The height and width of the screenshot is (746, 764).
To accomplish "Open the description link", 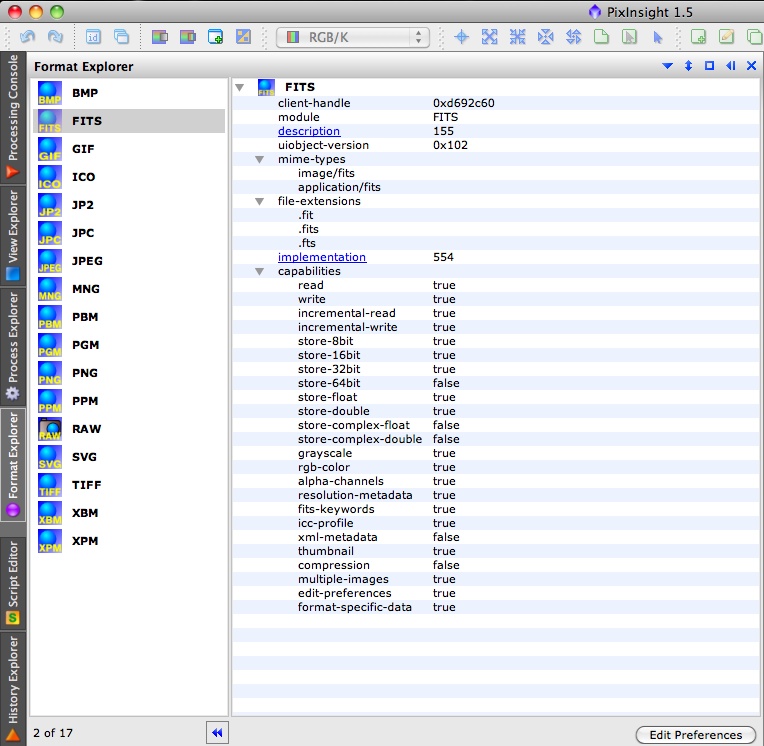I will pyautogui.click(x=309, y=131).
